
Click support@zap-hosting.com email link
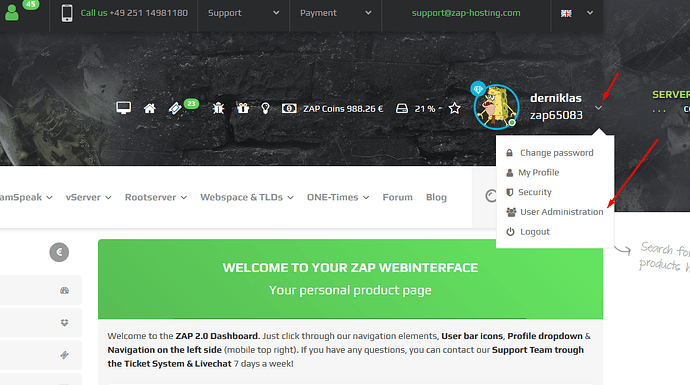[466, 13]
